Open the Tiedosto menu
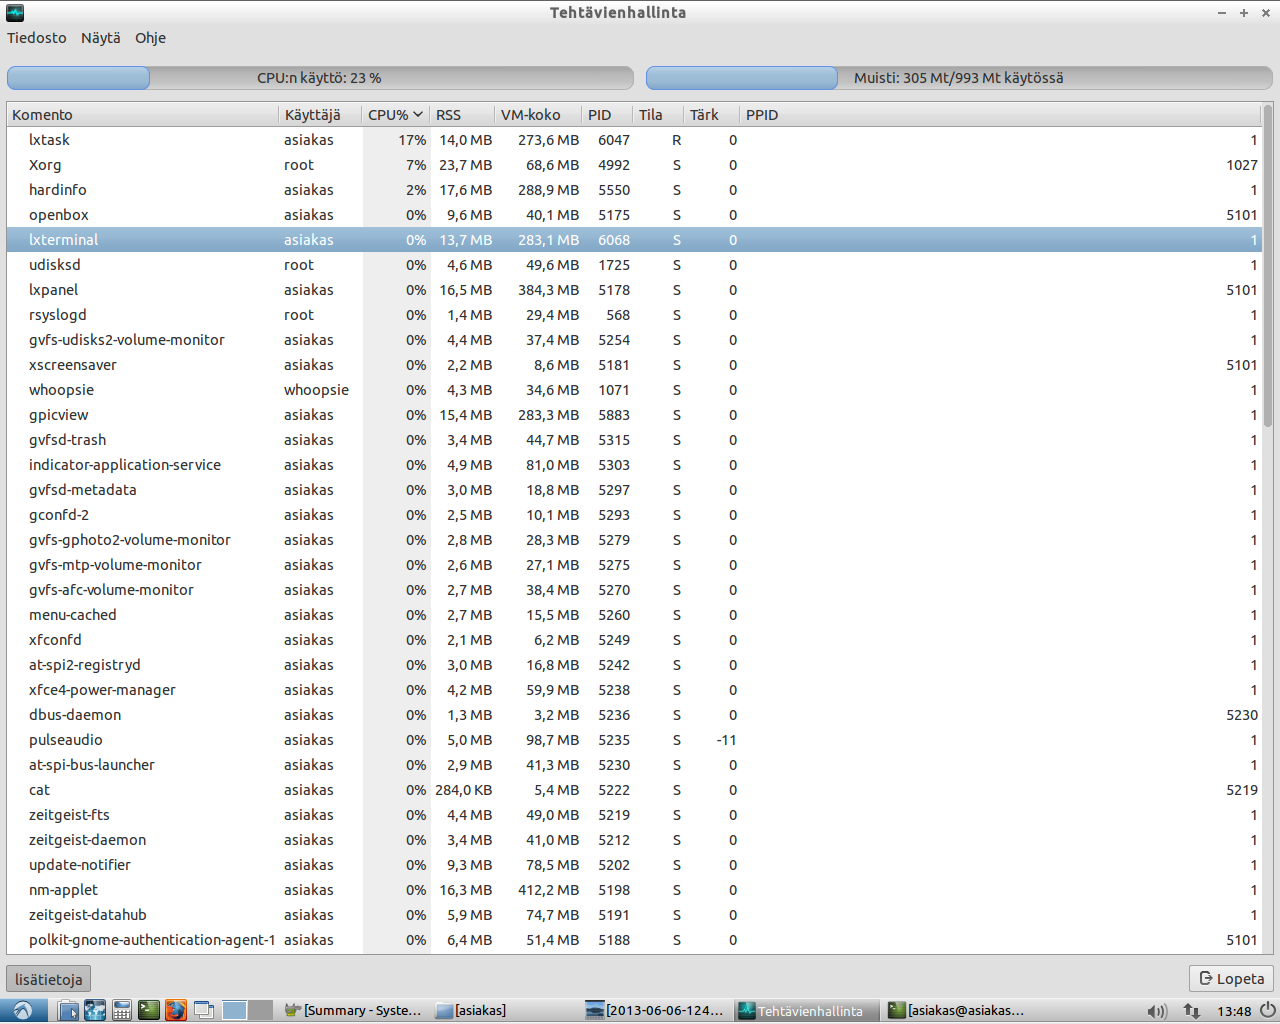 click(x=37, y=38)
